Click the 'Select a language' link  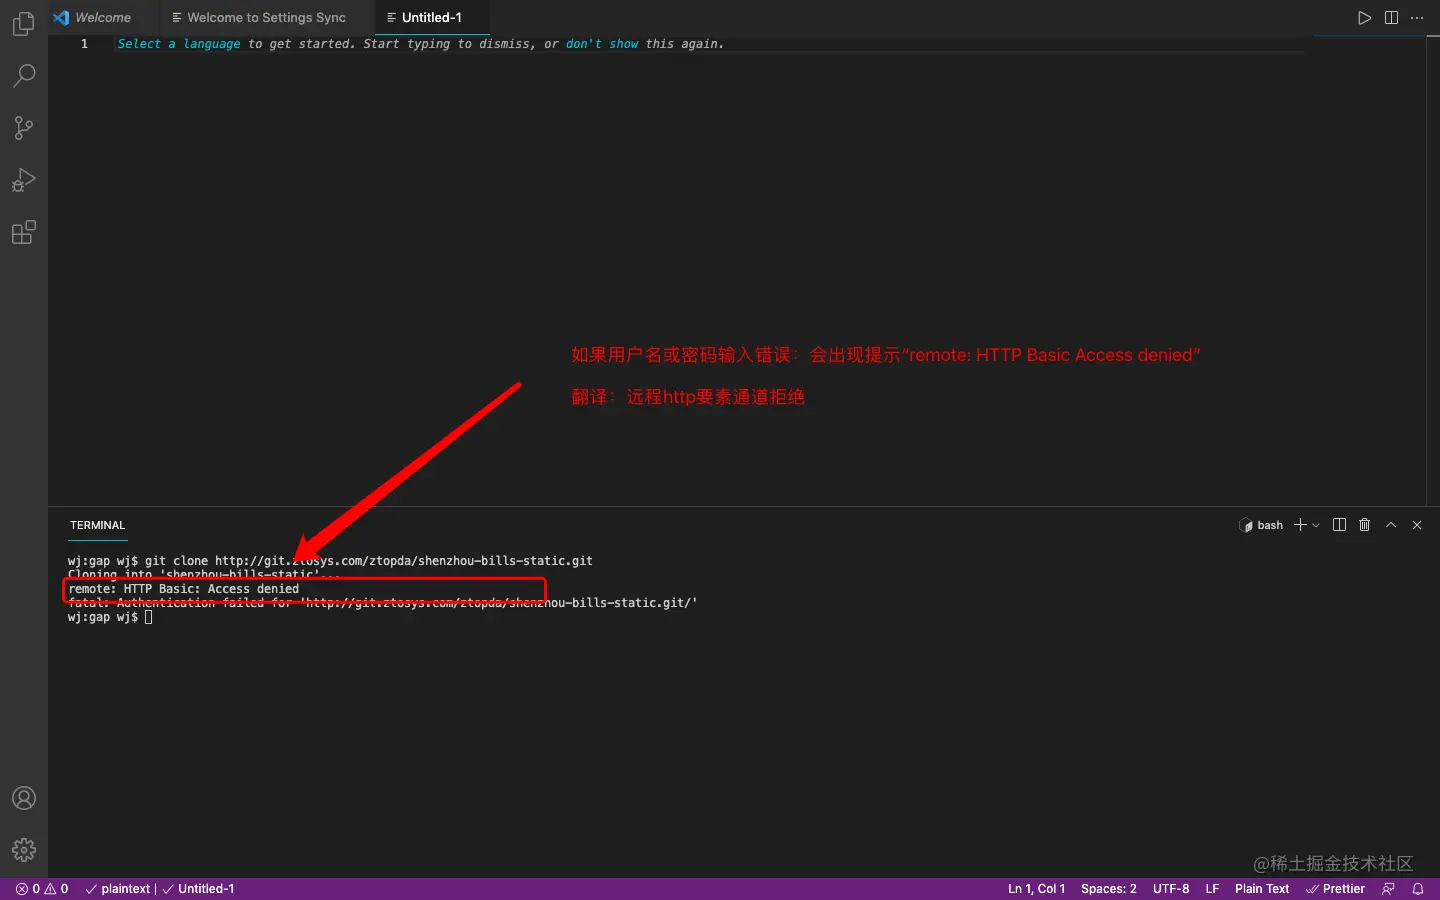179,44
